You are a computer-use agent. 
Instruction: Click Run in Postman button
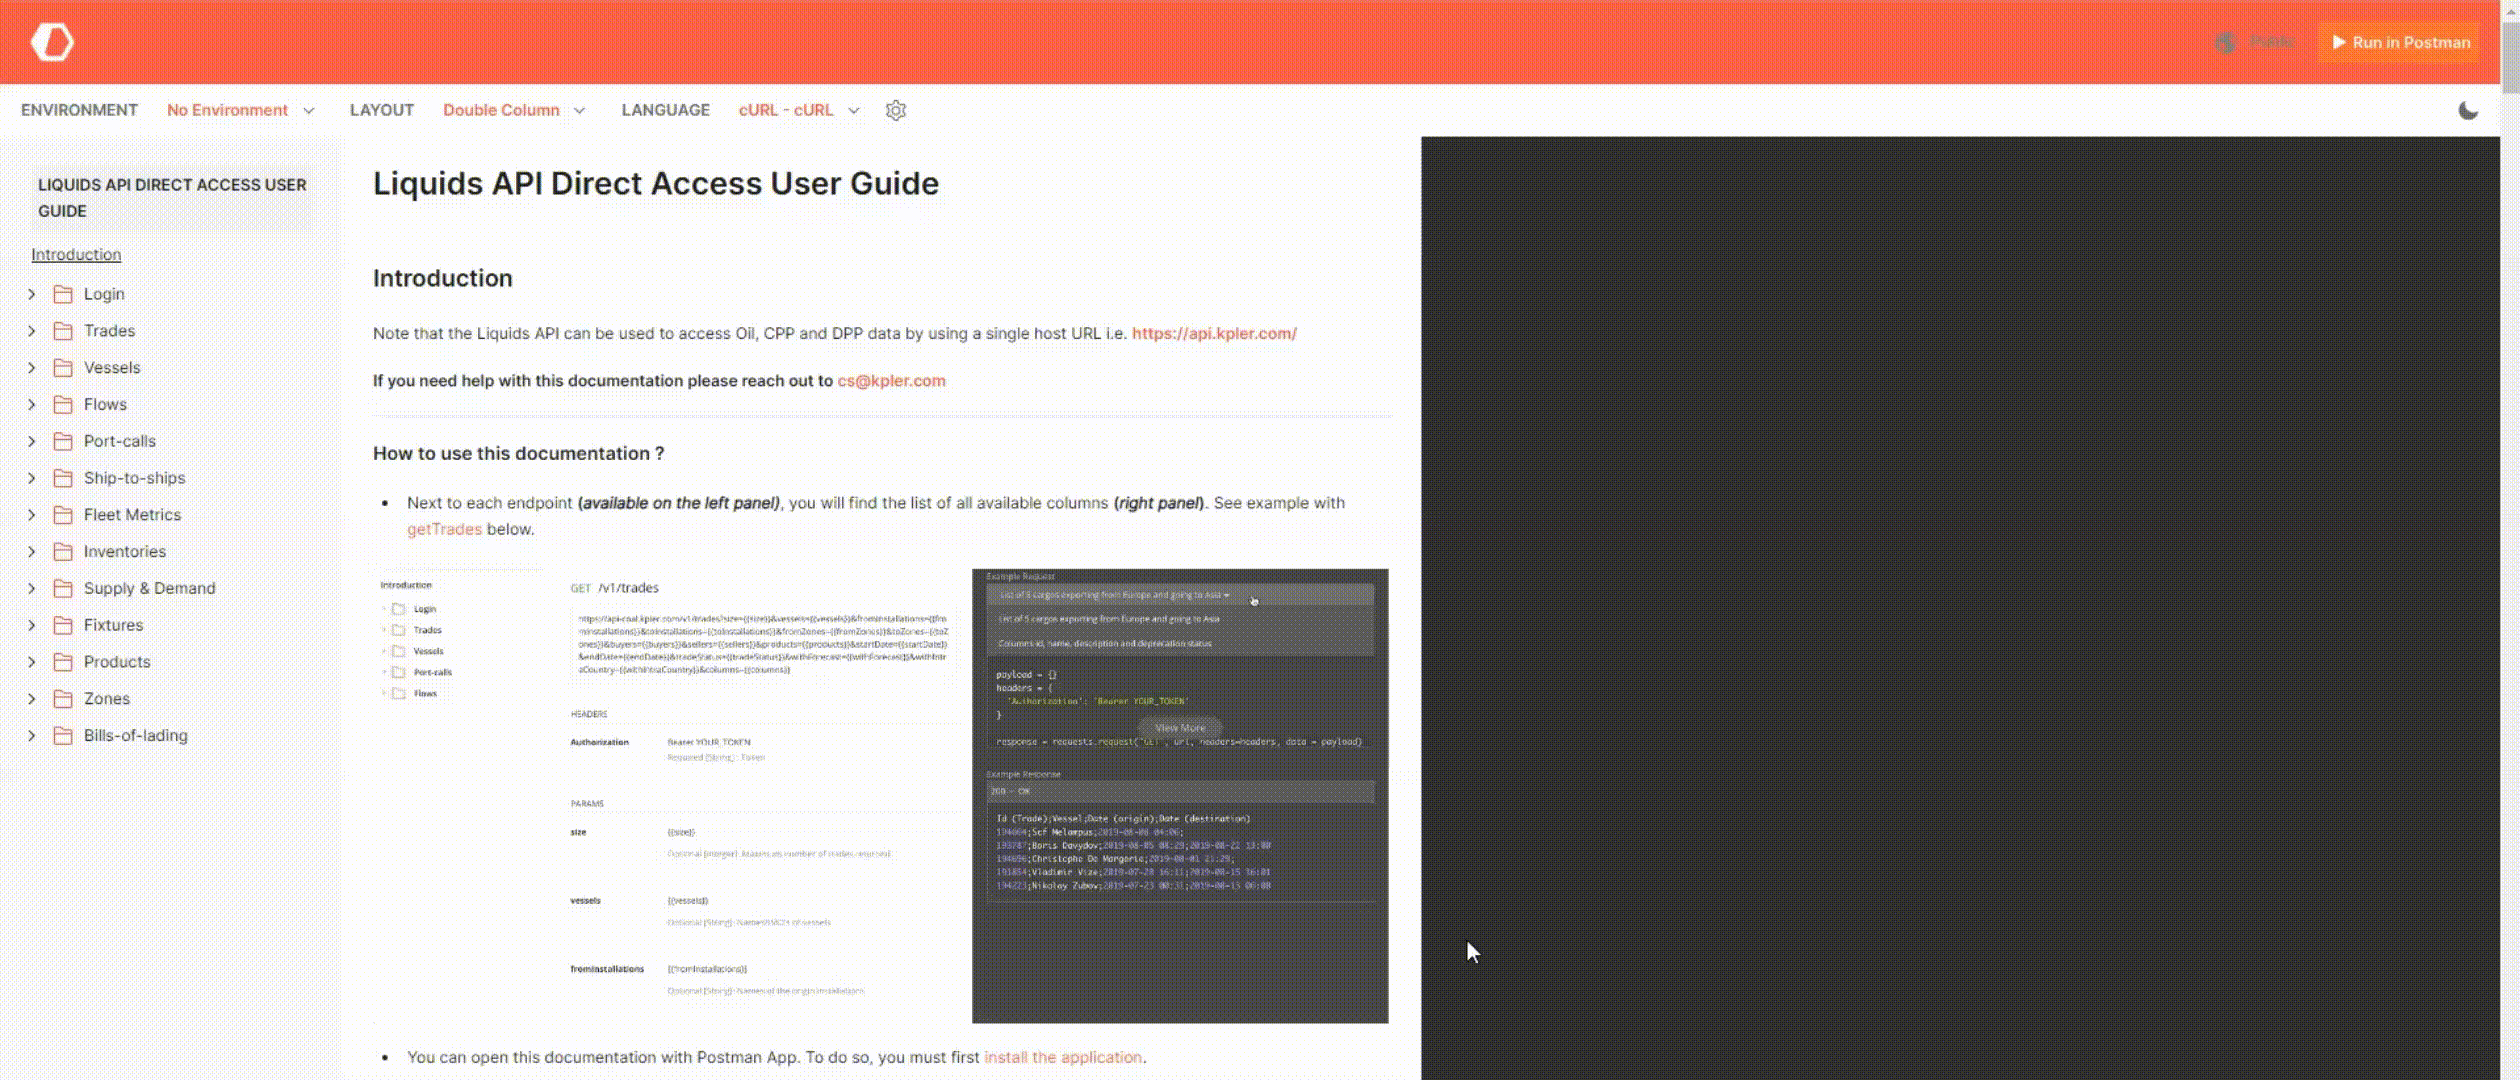[2400, 42]
